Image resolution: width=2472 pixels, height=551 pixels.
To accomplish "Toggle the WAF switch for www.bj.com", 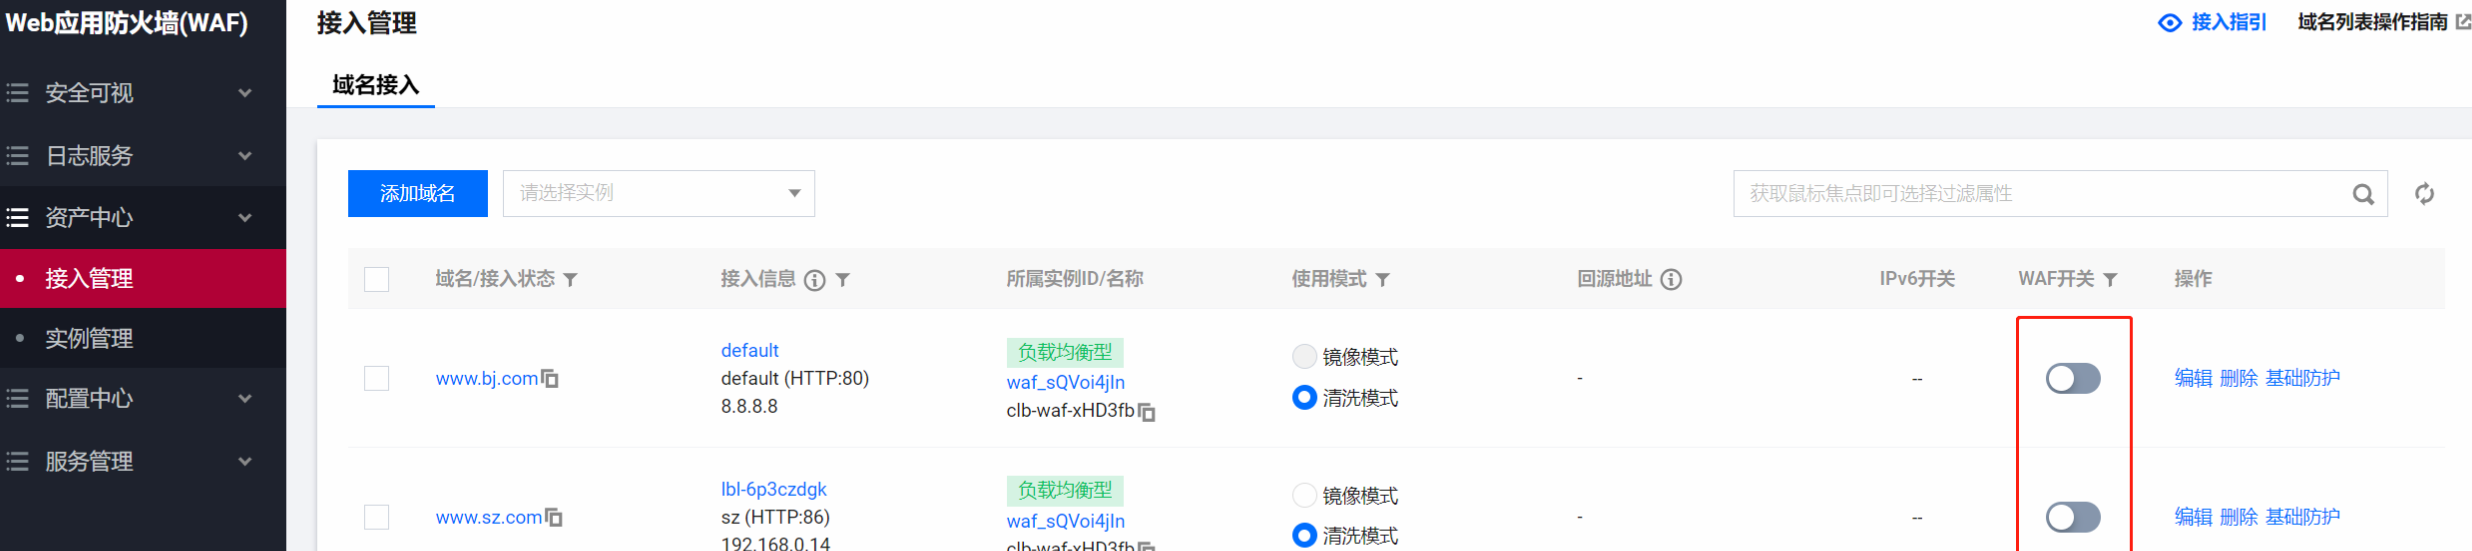I will (x=2072, y=379).
